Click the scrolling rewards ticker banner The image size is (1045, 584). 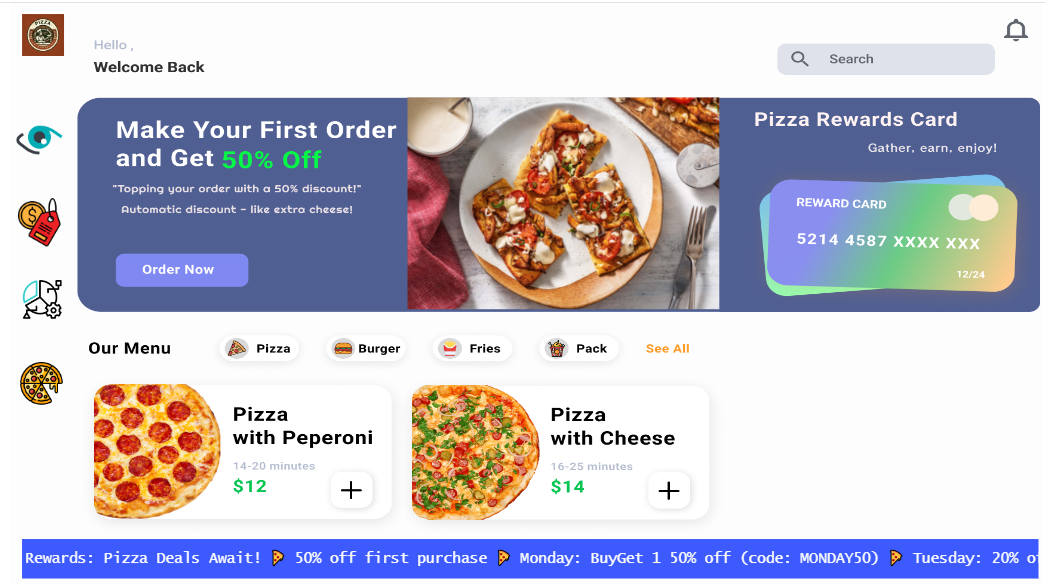(x=530, y=558)
